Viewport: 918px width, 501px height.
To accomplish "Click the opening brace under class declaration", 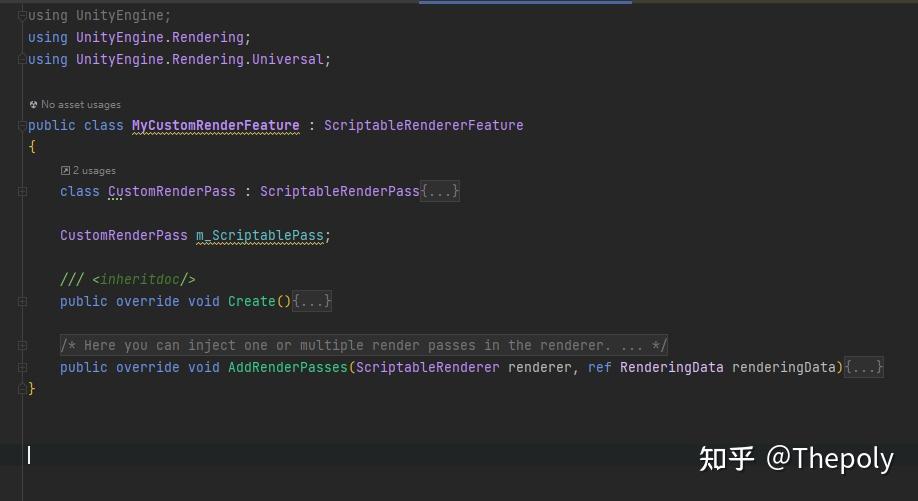I will point(32,147).
